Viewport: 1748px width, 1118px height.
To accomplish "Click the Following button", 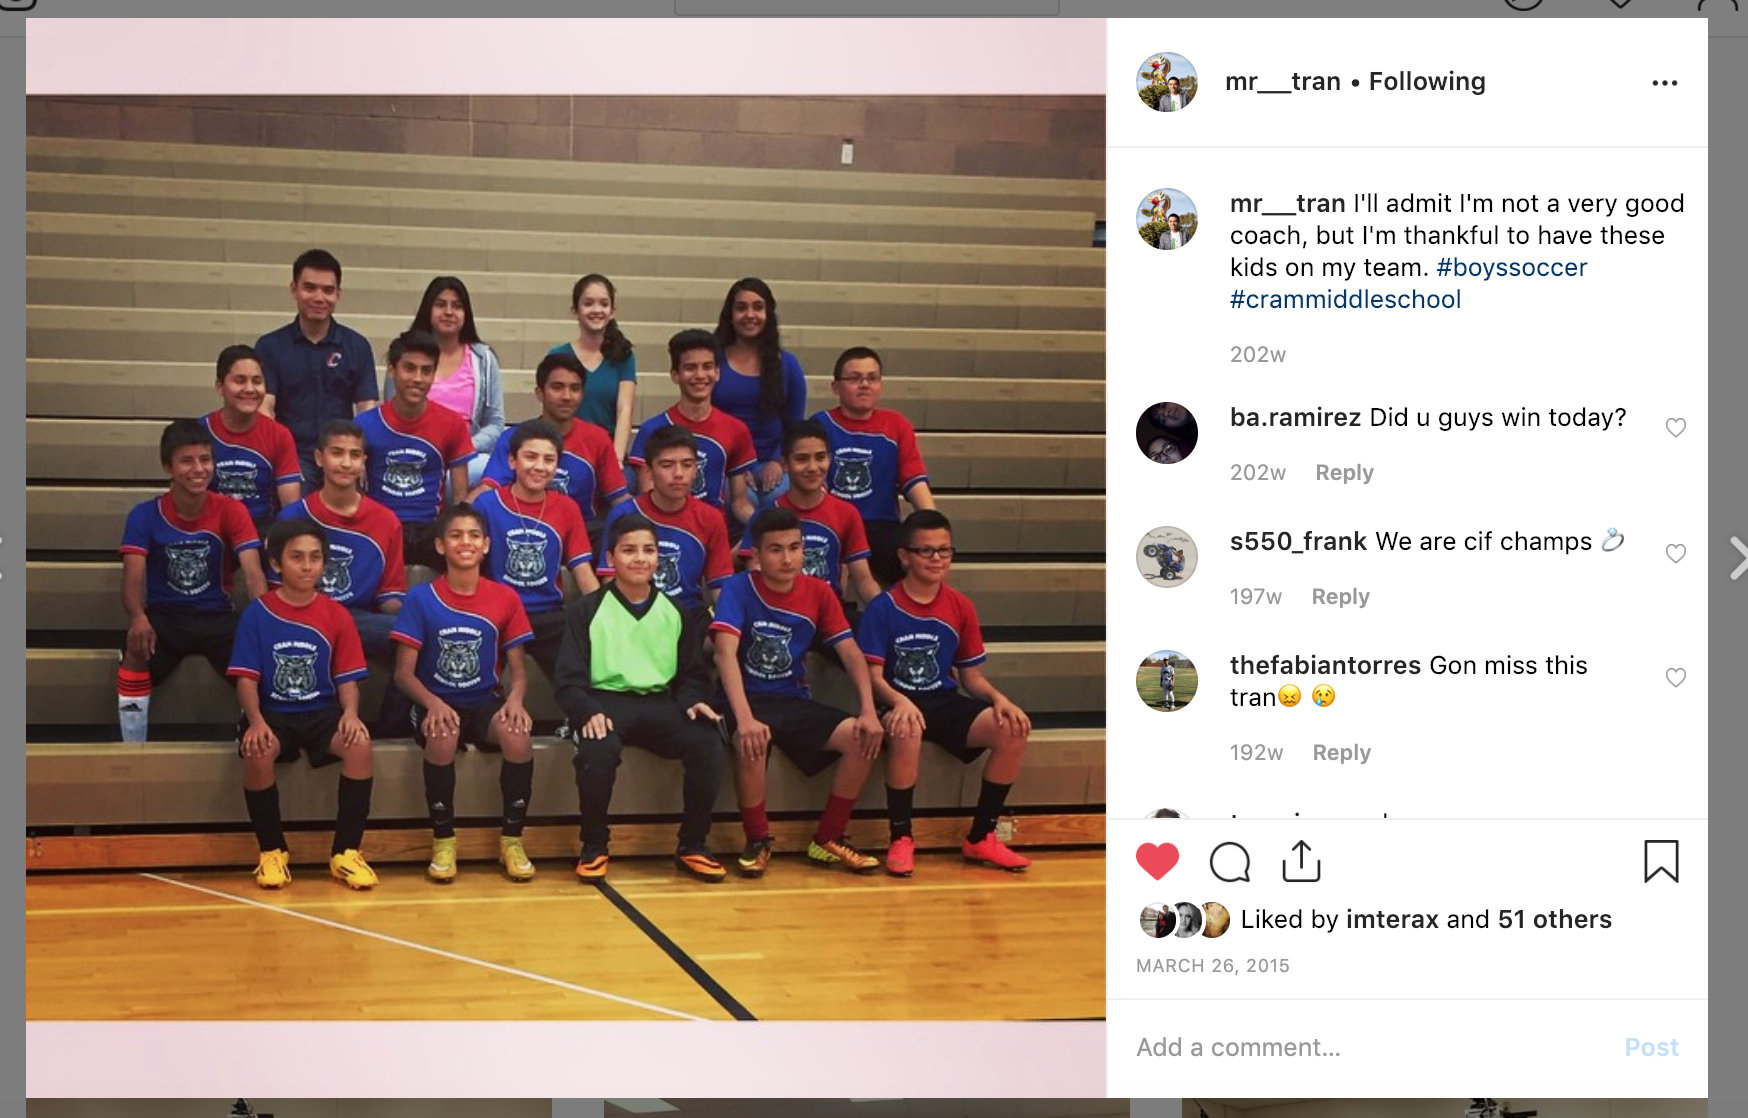I will [1427, 82].
